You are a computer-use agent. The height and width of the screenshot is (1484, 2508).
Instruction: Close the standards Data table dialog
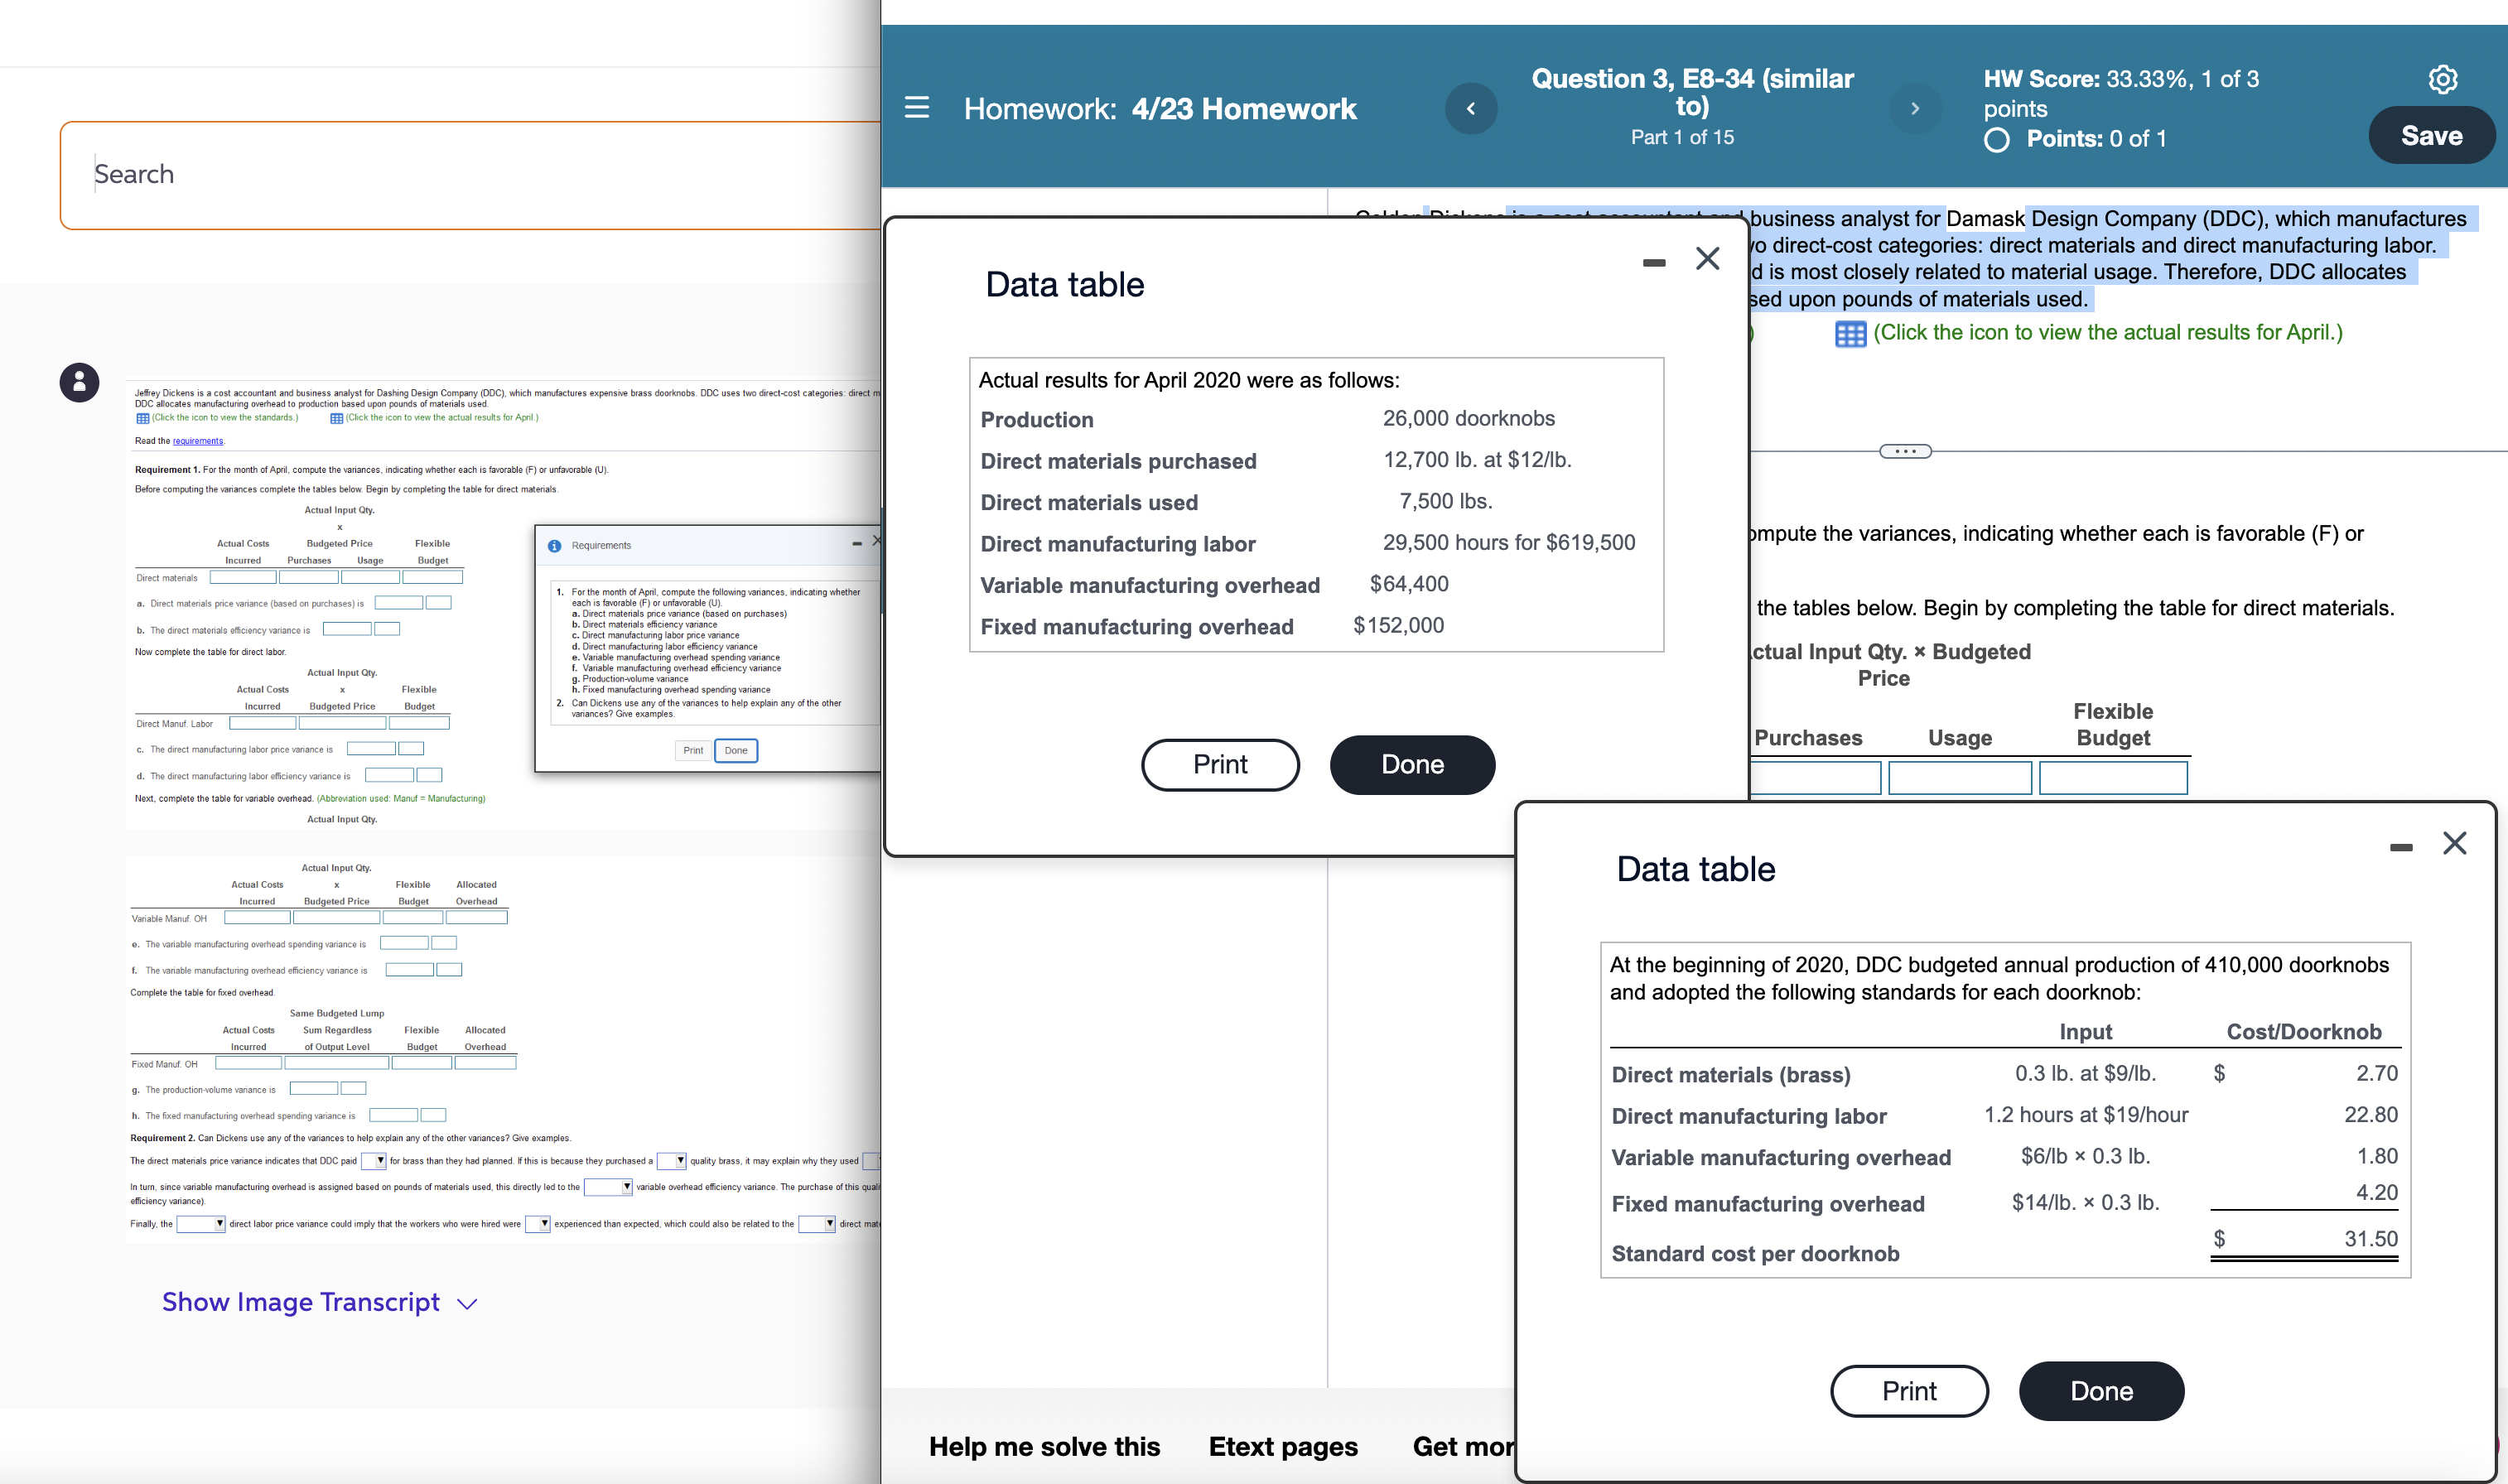(2454, 843)
